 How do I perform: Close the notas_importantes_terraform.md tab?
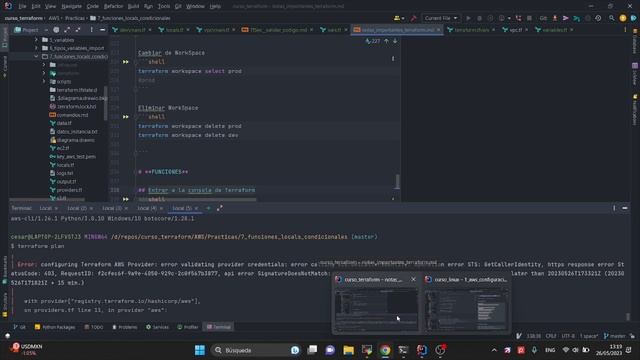coord(439,30)
